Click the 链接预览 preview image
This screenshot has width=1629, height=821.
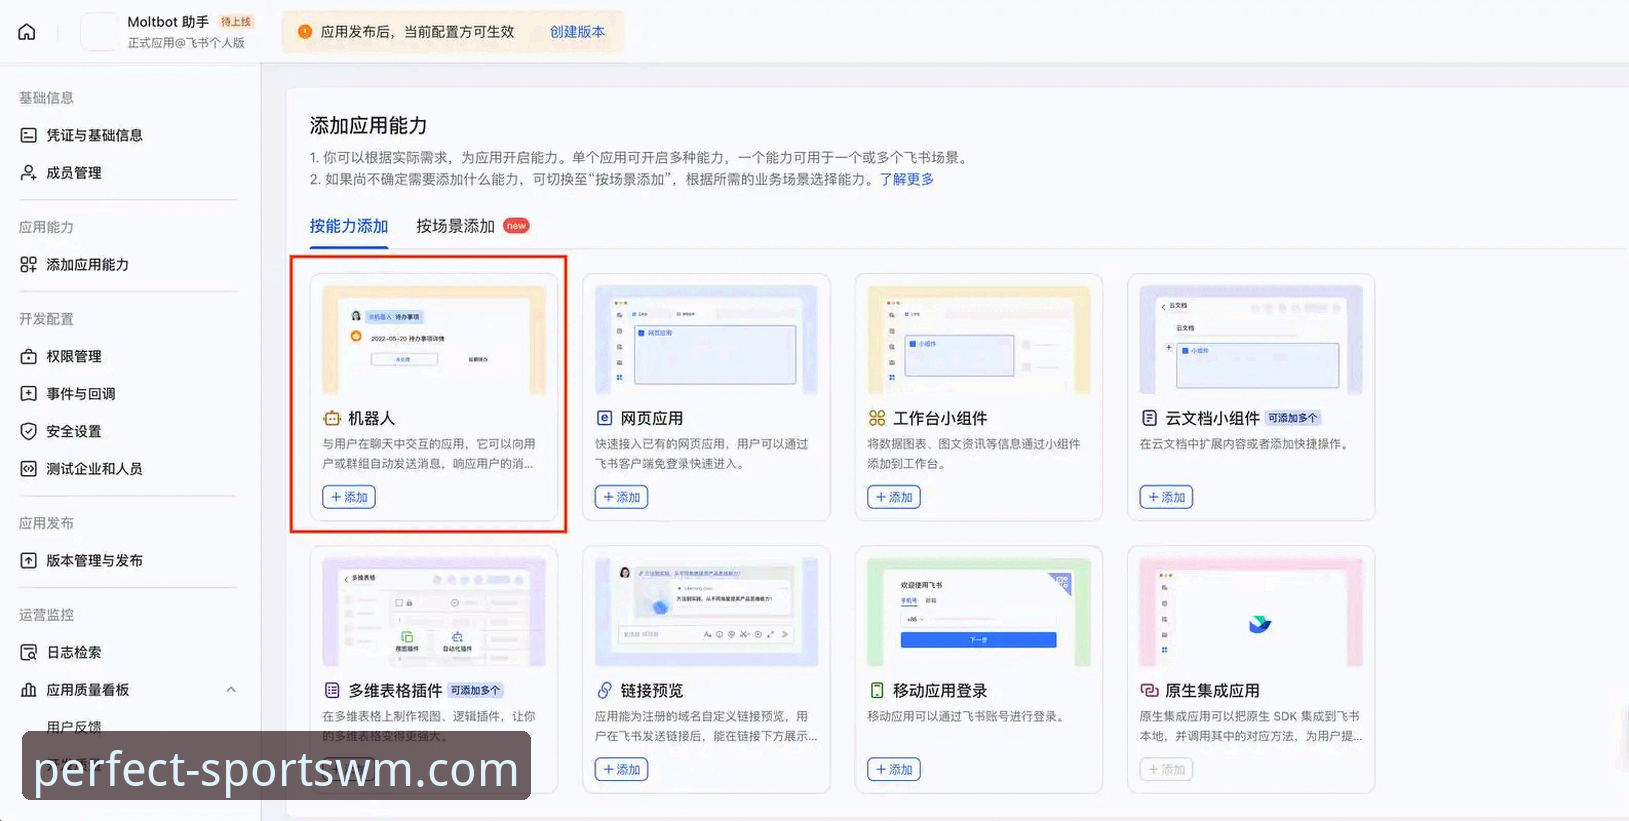[706, 612]
